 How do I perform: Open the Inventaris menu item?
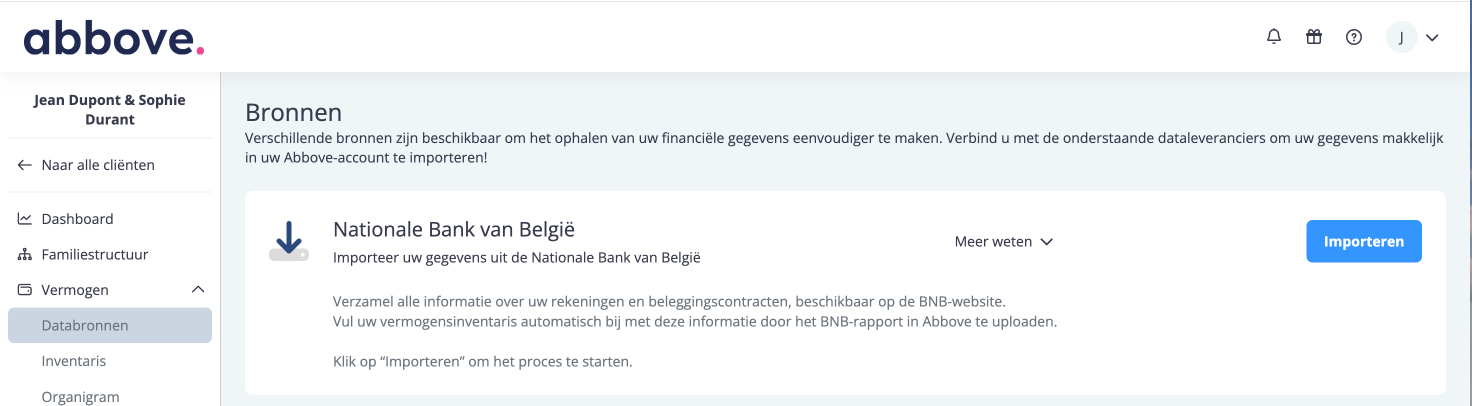click(x=74, y=361)
